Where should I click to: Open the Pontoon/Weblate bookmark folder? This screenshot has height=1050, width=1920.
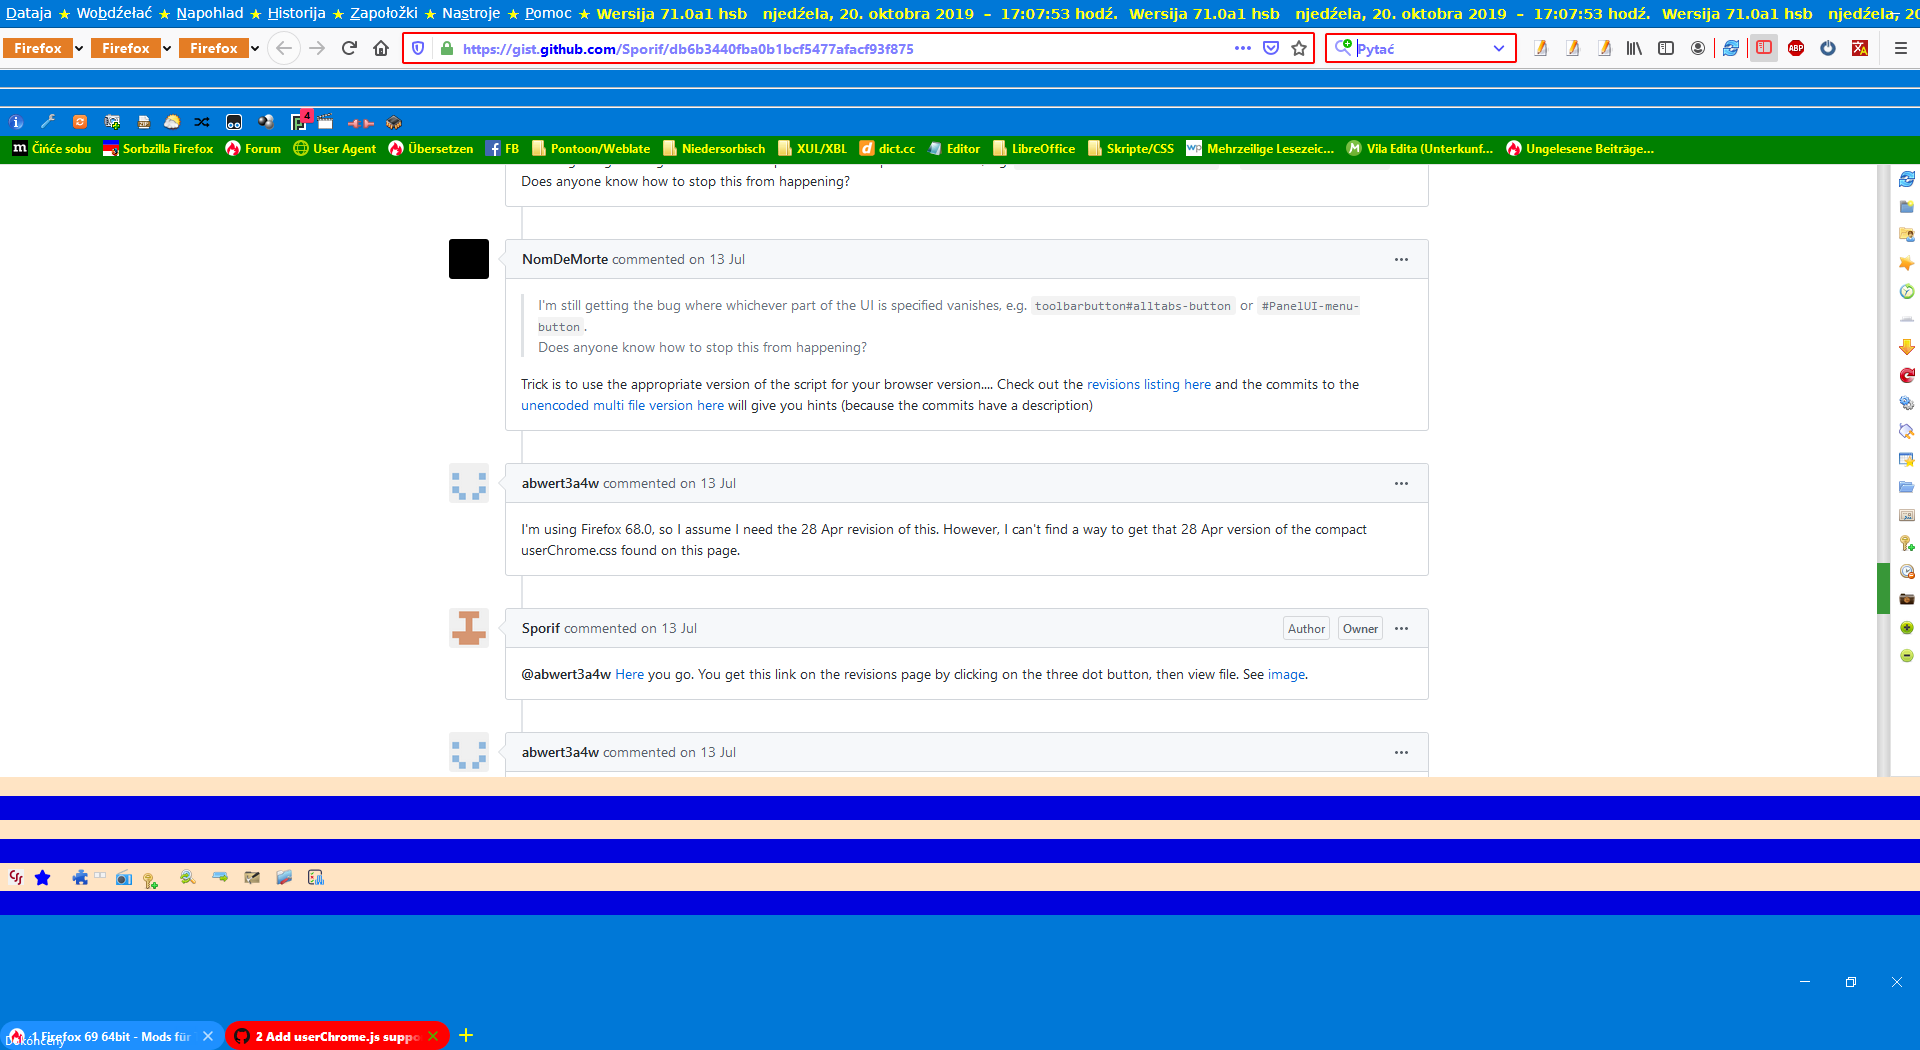(591, 148)
